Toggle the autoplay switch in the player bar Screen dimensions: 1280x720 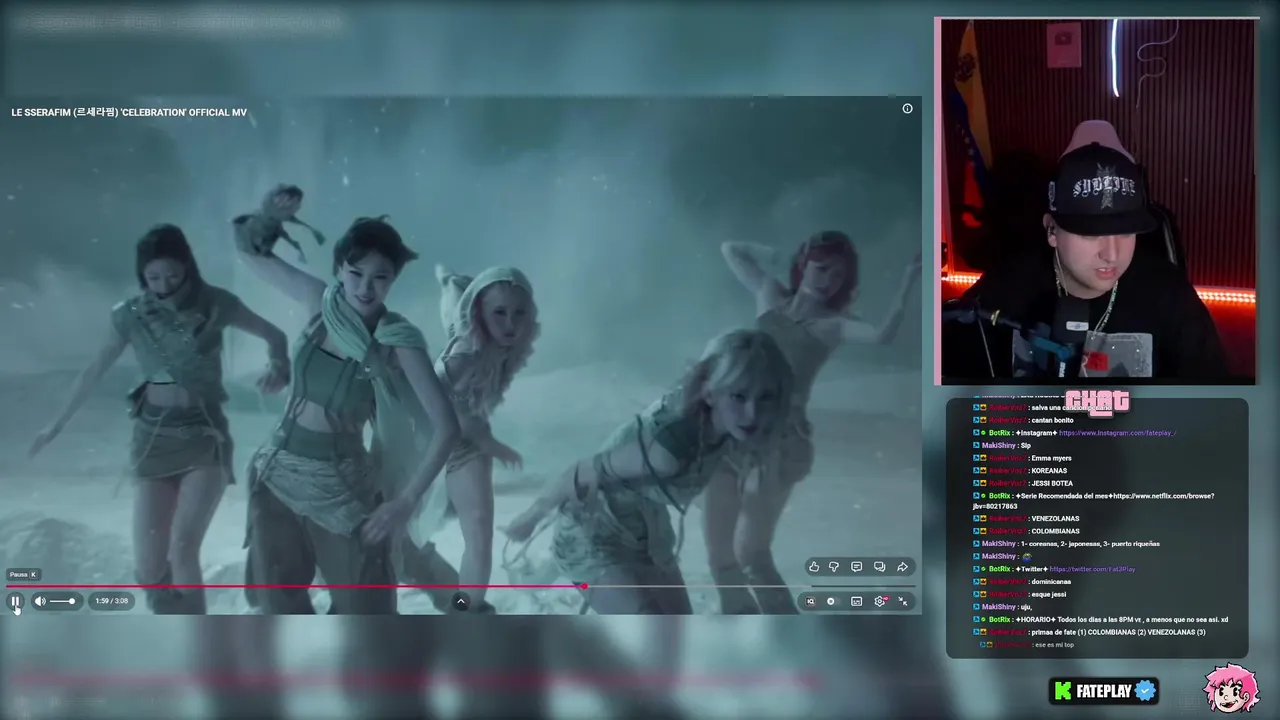(x=831, y=601)
